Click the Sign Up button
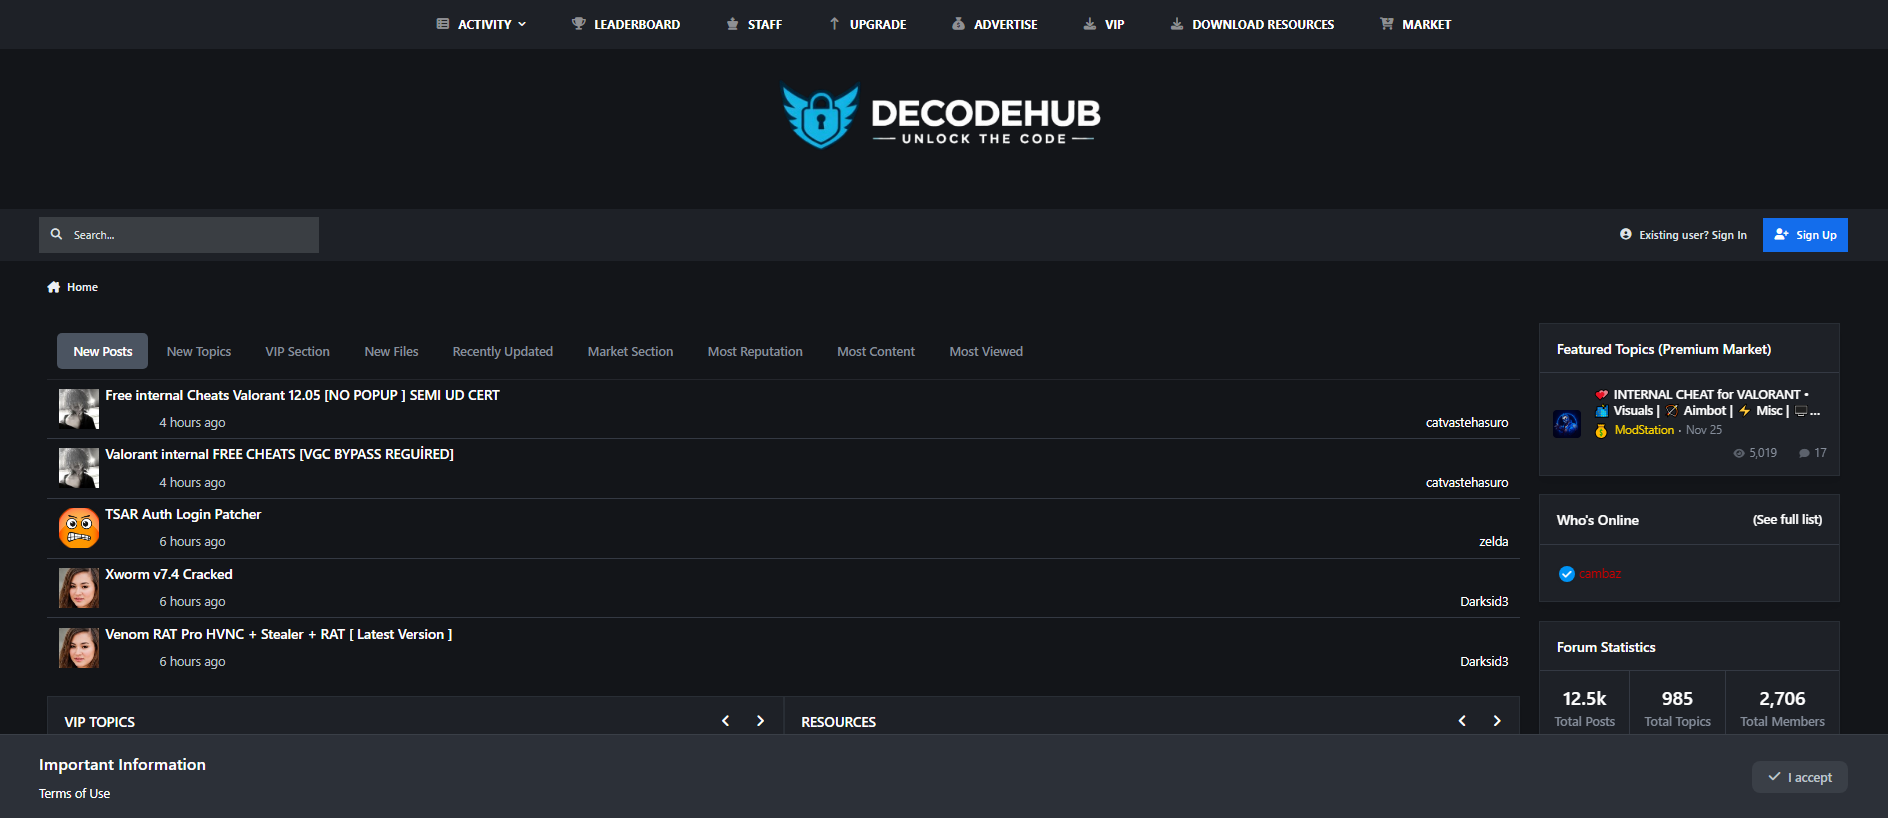The width and height of the screenshot is (1888, 818). (x=1805, y=235)
